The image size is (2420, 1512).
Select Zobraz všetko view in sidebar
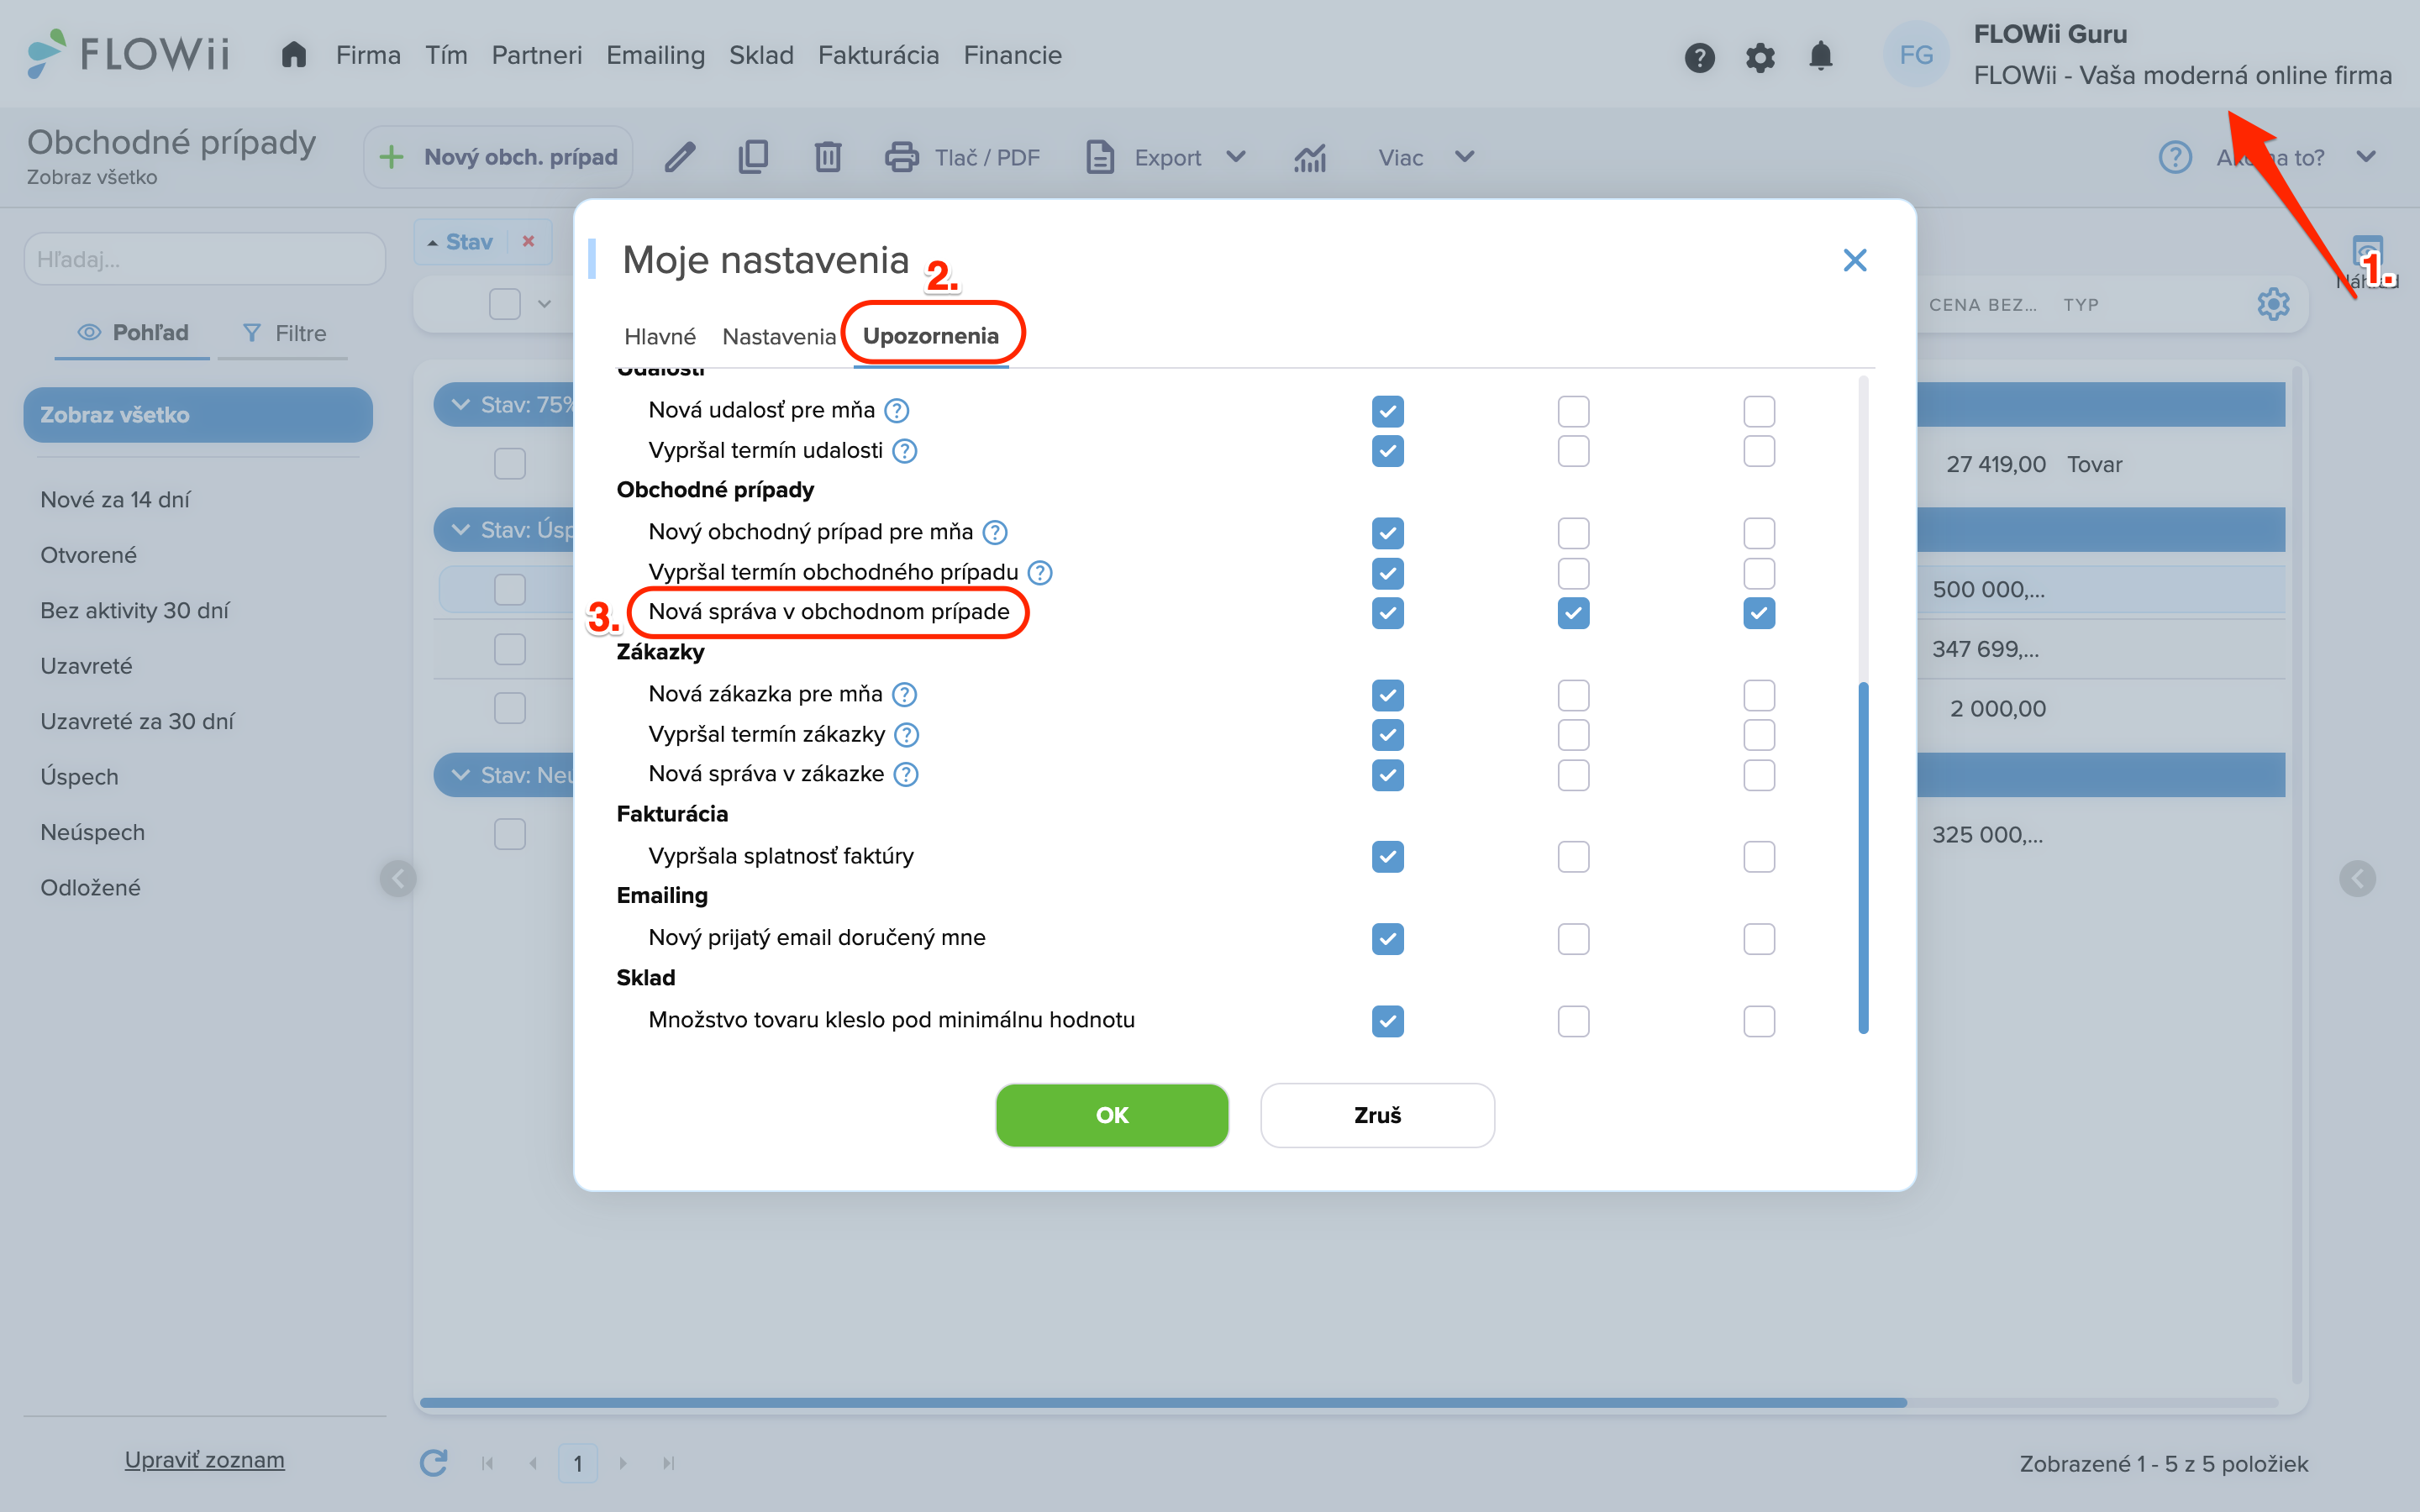click(x=198, y=414)
